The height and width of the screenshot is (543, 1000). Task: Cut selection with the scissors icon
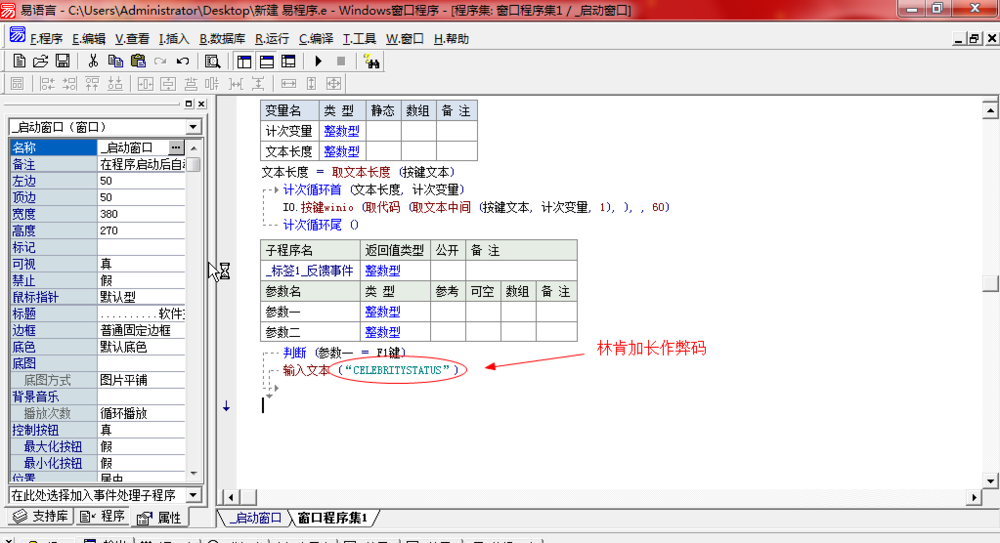pos(93,61)
